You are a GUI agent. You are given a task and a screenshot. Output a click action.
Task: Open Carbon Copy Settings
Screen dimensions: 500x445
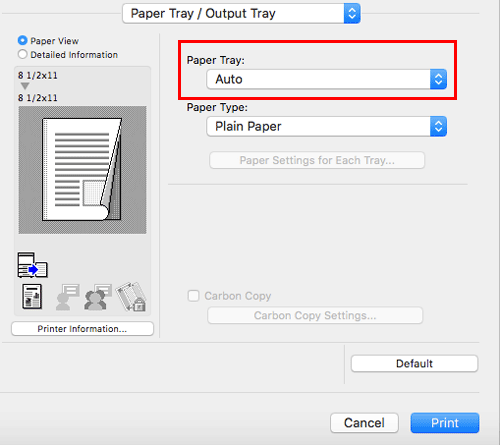pos(315,315)
